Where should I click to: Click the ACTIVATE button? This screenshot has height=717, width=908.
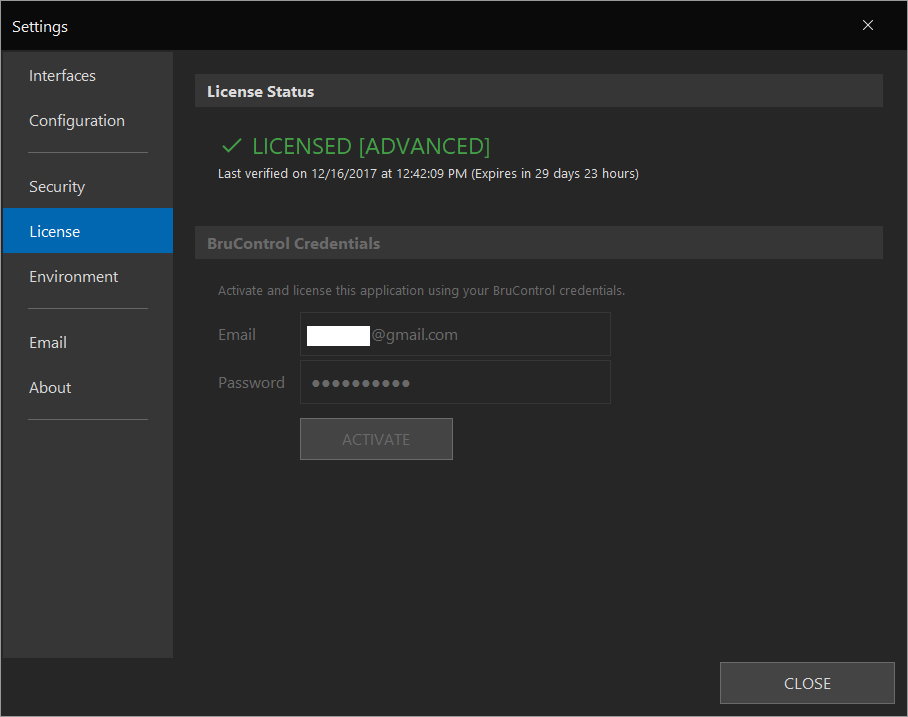tap(376, 439)
